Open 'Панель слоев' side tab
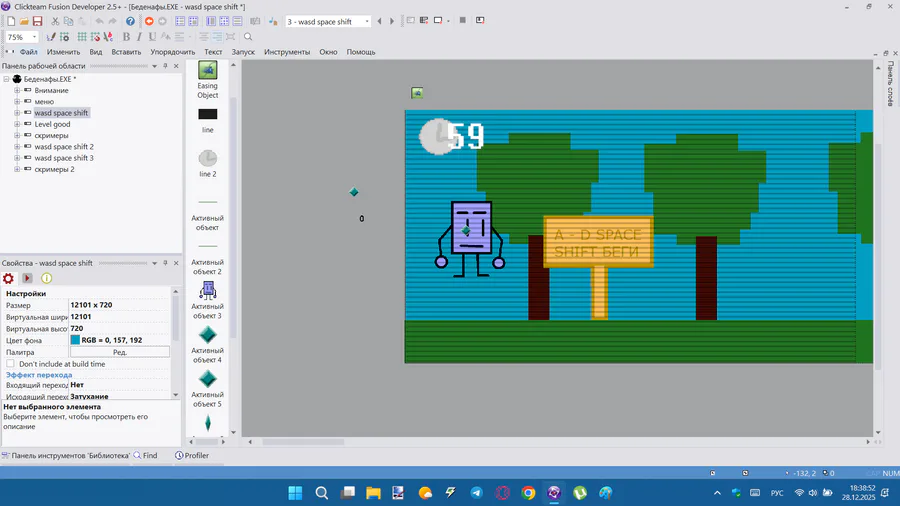 (890, 84)
